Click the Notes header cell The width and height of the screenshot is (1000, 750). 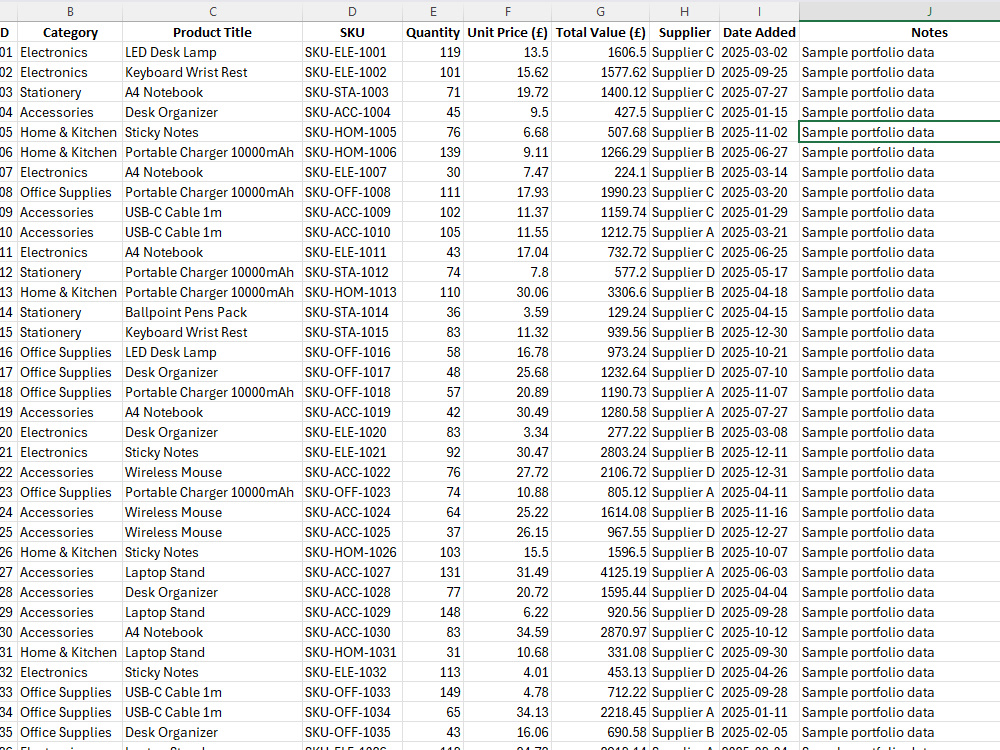[x=899, y=33]
